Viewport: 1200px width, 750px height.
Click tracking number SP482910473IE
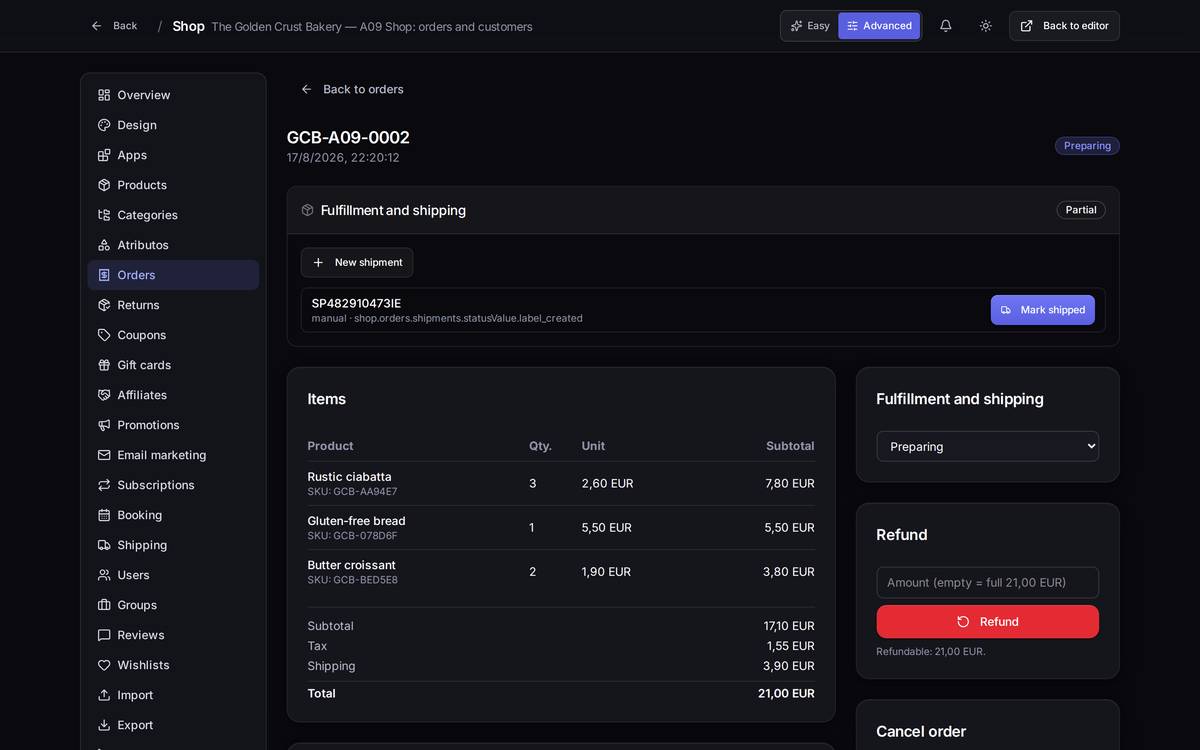pos(356,303)
